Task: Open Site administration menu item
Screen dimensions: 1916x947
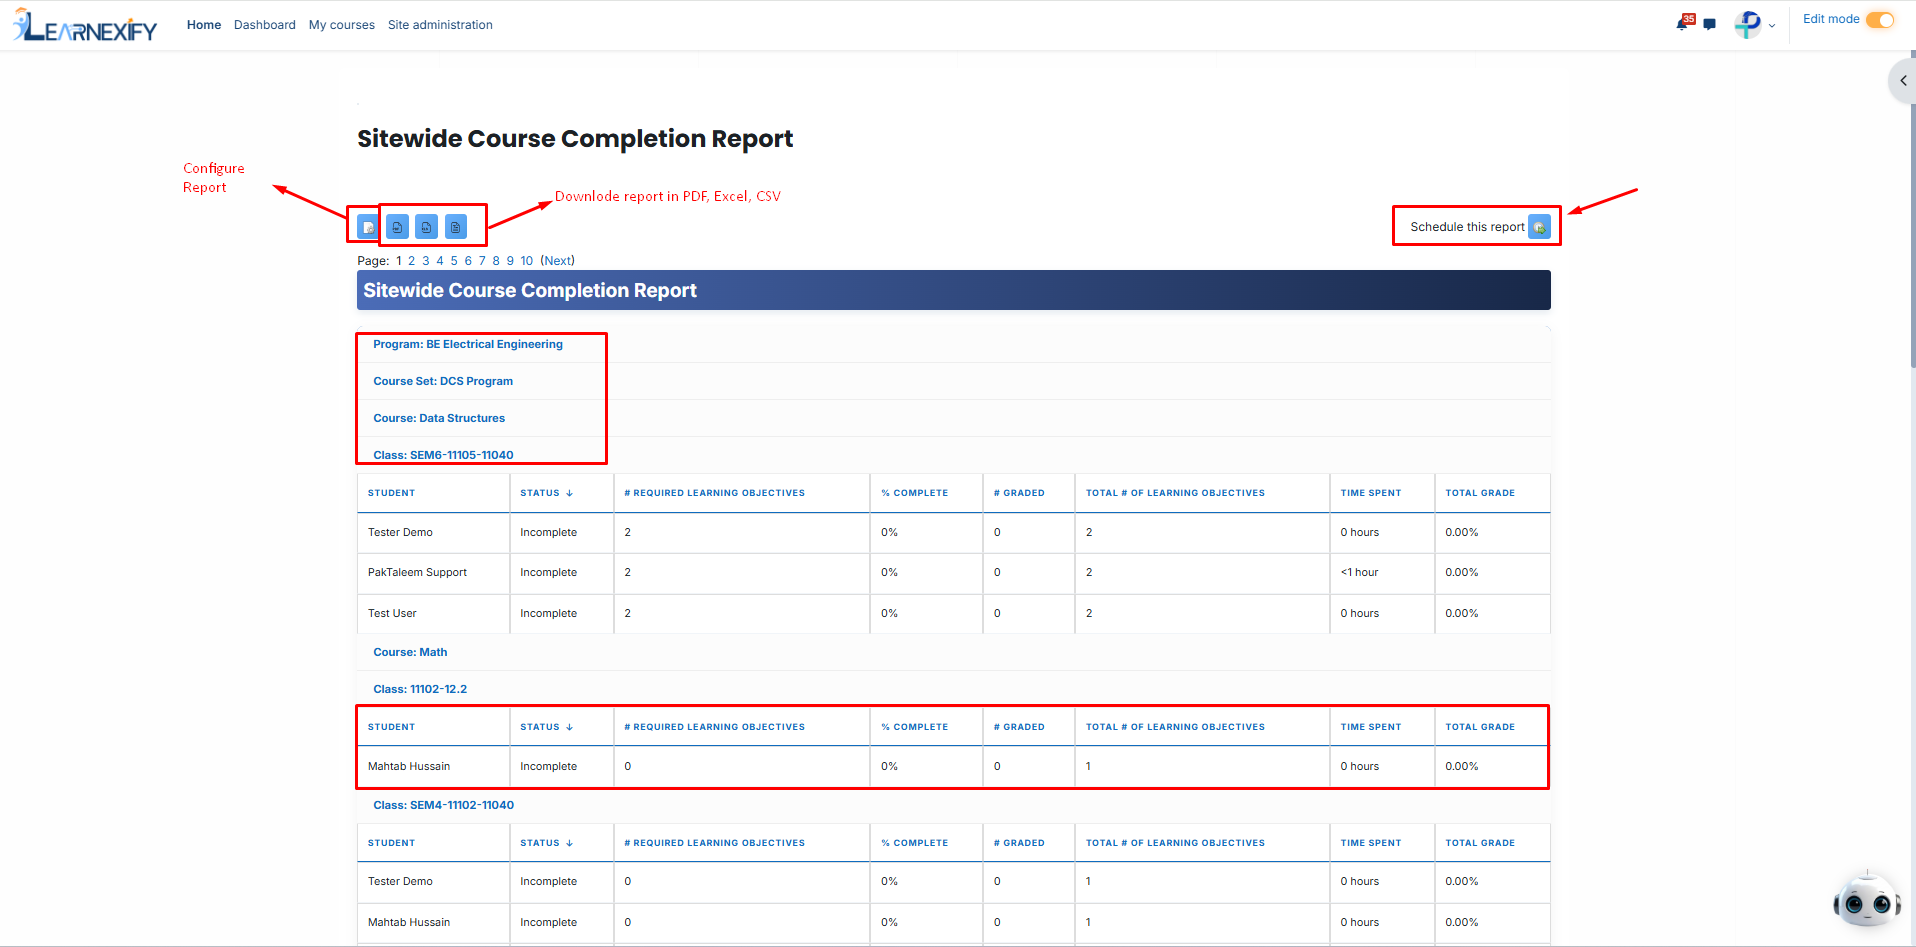Action: [440, 25]
